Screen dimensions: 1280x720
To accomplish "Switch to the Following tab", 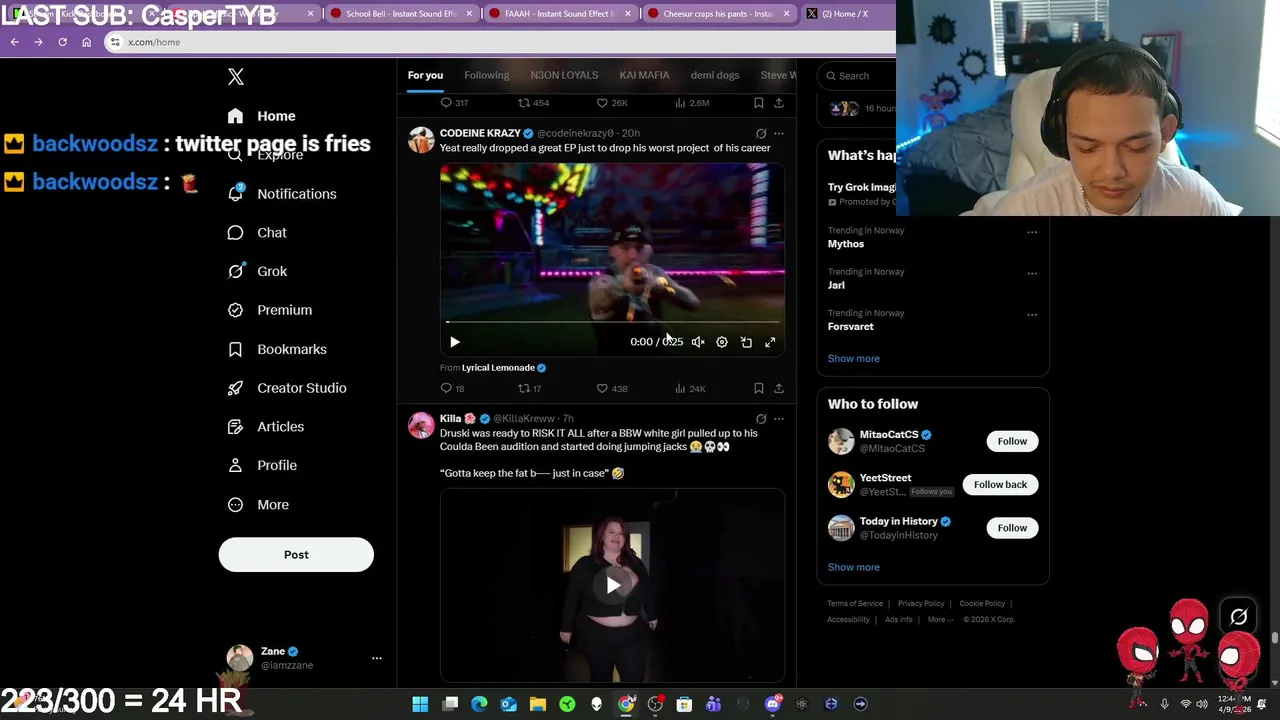I will (x=486, y=75).
